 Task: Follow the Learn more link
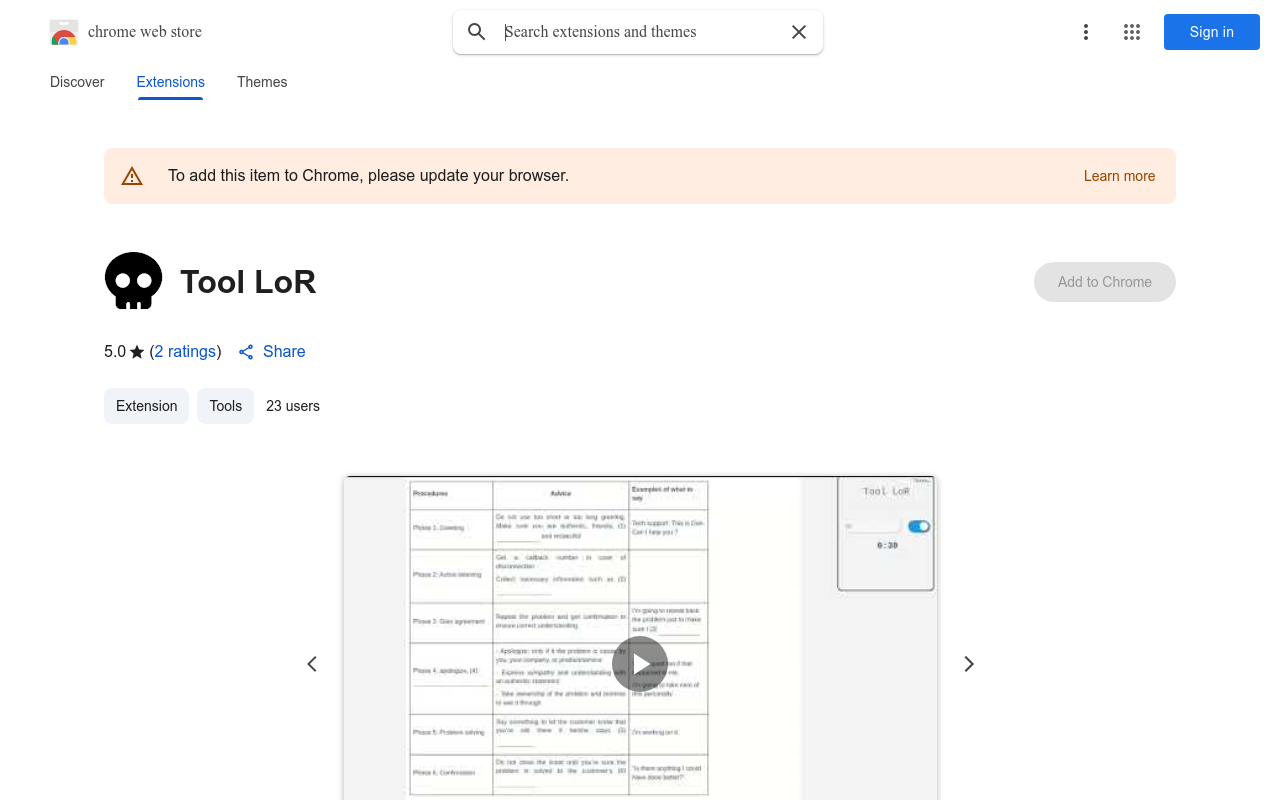(x=1119, y=176)
